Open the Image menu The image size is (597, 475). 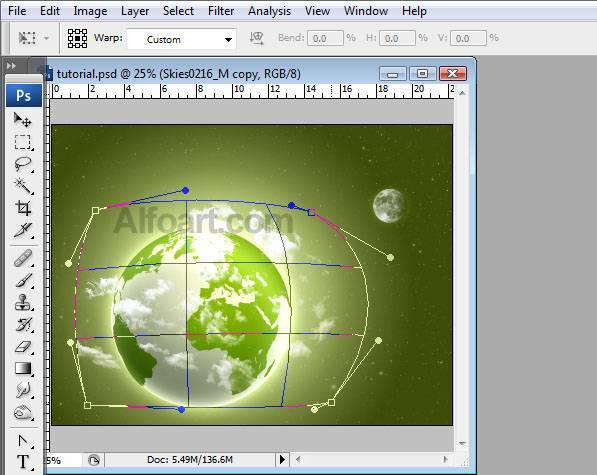click(90, 11)
